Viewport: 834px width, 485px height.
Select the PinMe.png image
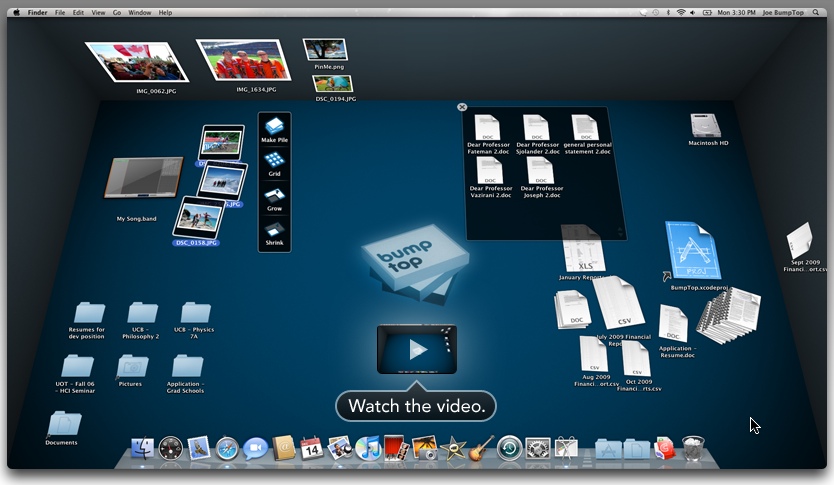(x=326, y=49)
